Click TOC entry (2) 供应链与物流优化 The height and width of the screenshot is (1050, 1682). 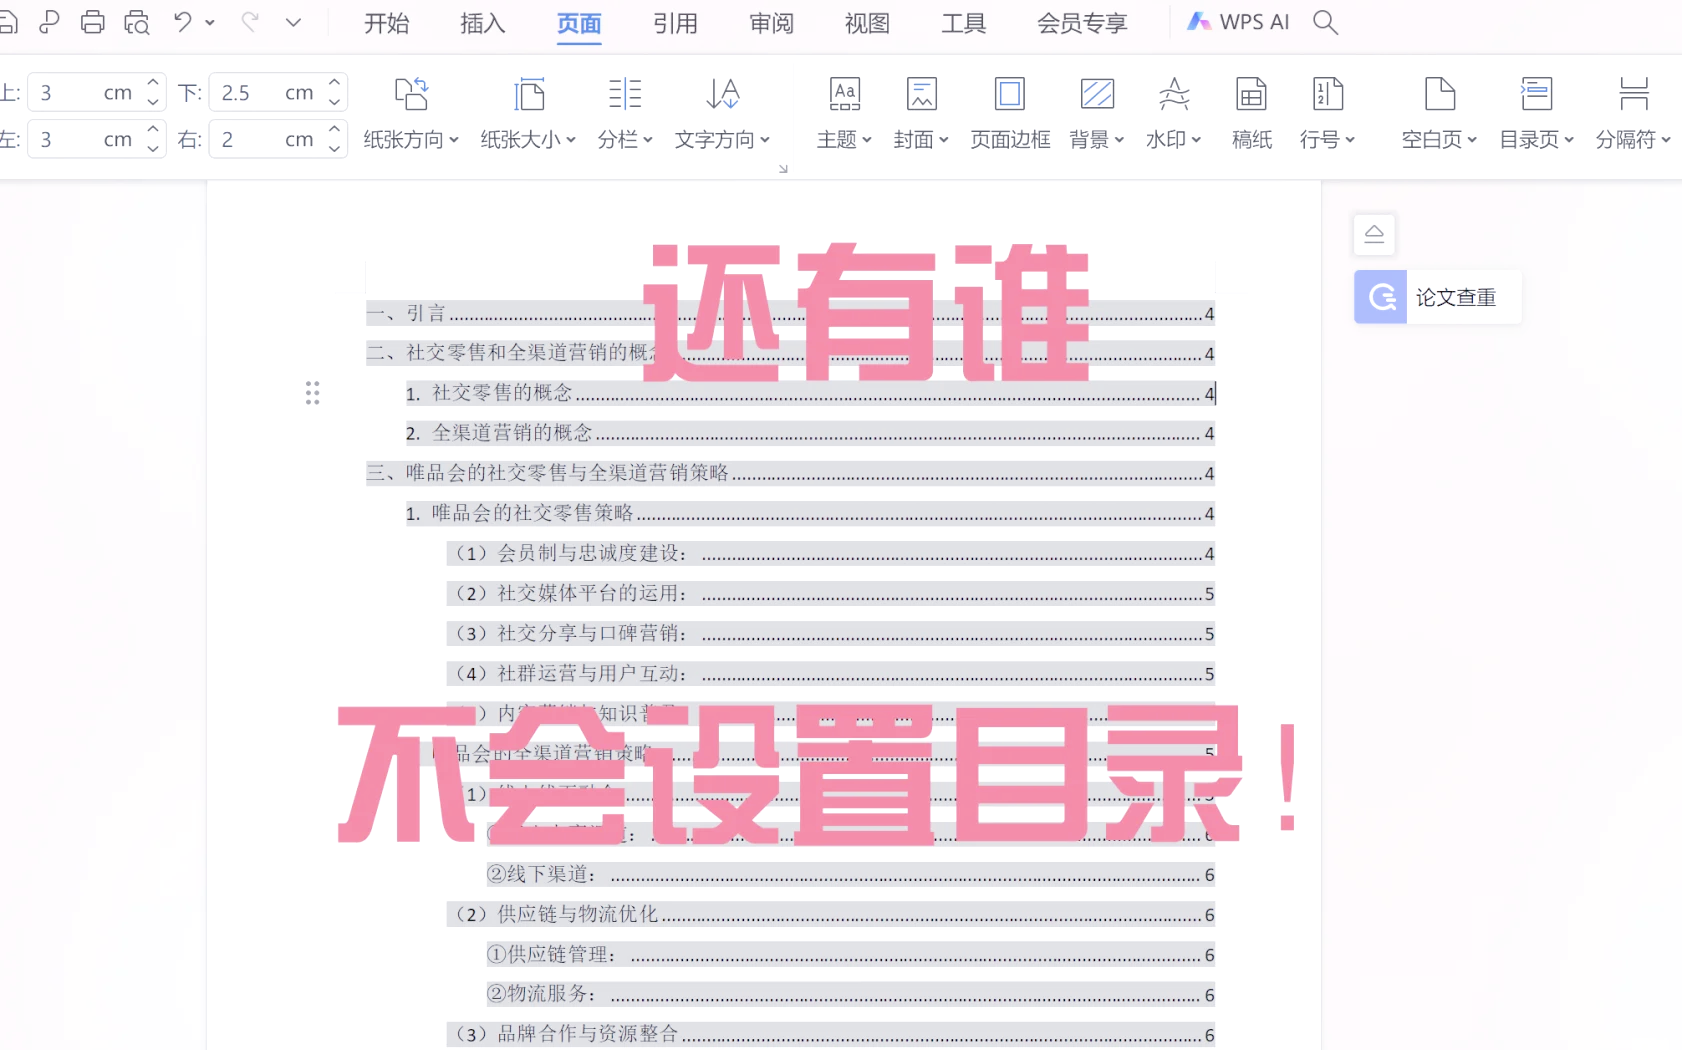(x=830, y=914)
